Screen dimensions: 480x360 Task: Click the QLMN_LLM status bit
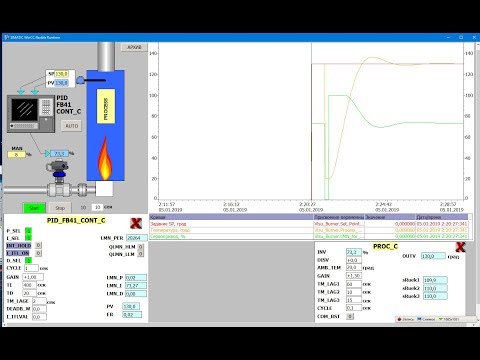pos(141,254)
